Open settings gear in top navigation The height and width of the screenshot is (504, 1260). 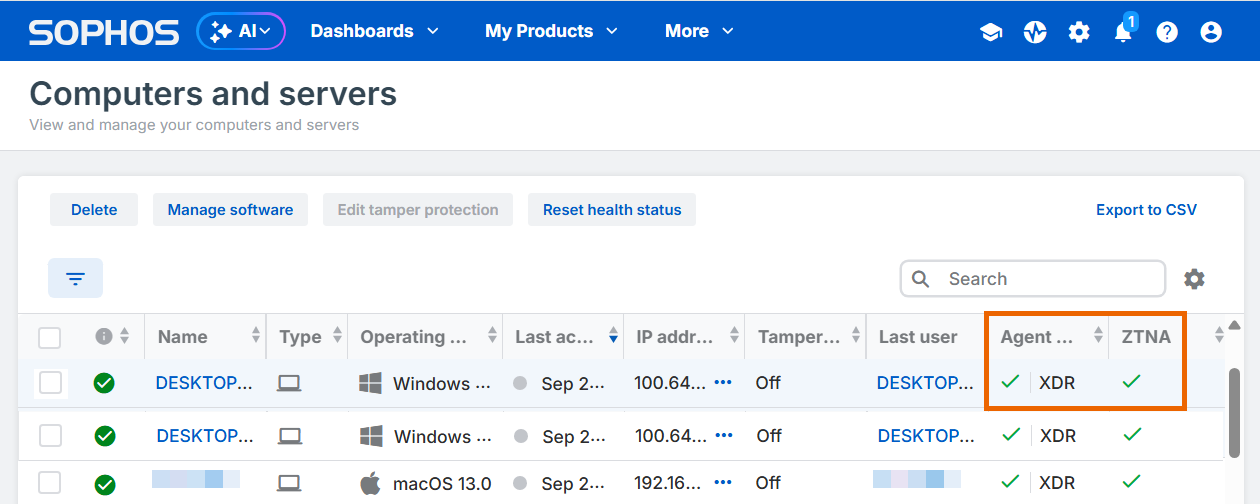click(x=1079, y=32)
